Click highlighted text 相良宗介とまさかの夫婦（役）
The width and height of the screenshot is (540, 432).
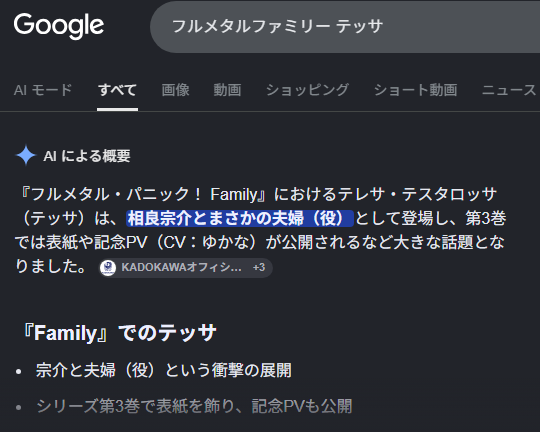[240, 218]
